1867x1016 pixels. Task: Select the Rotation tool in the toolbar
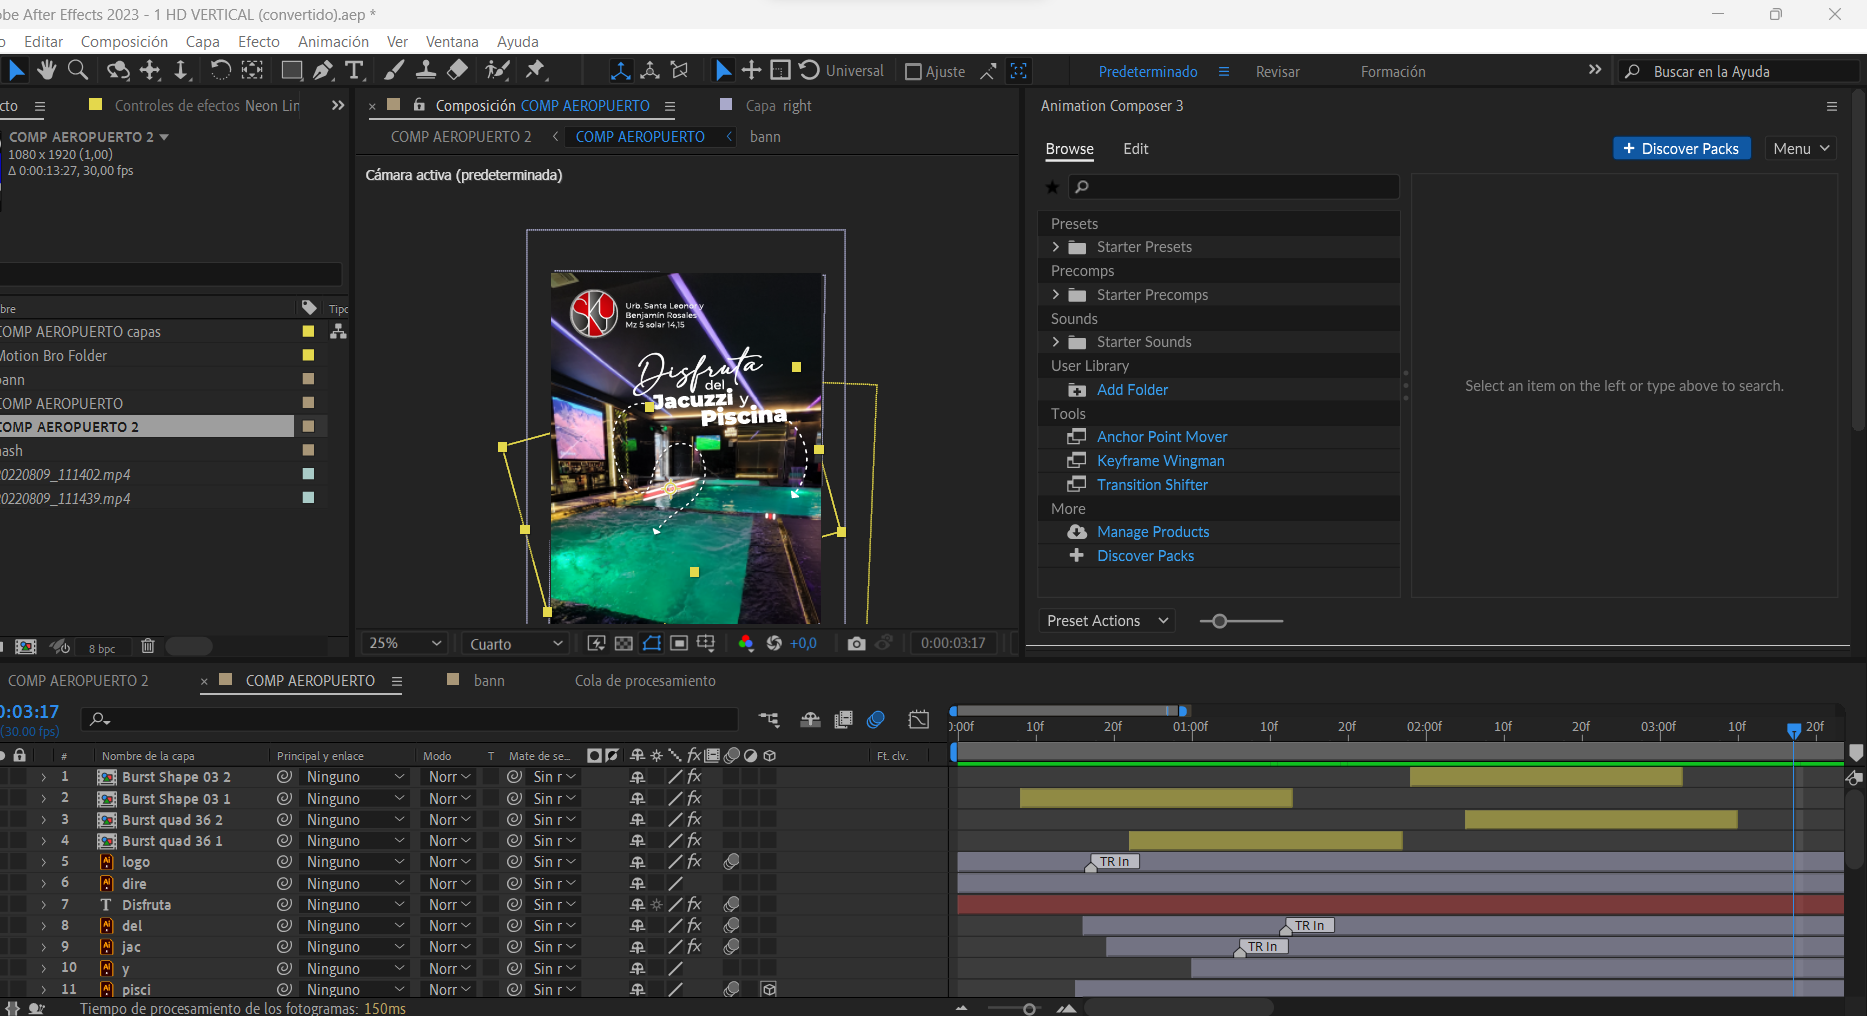coord(220,70)
